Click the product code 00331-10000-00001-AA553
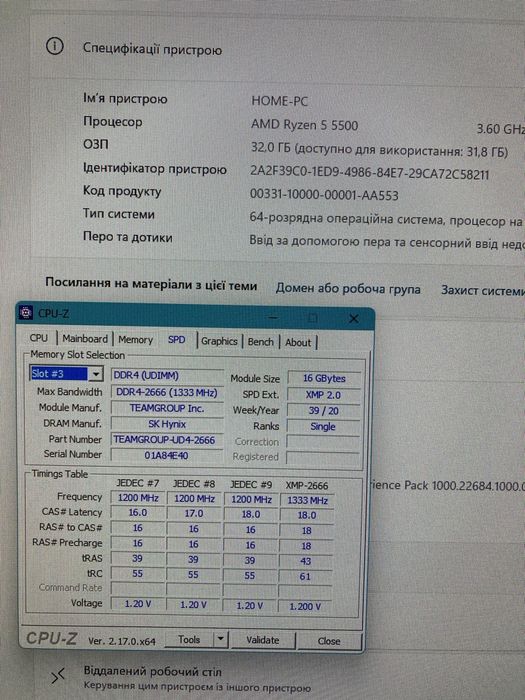The height and width of the screenshot is (700, 525). pyautogui.click(x=324, y=195)
